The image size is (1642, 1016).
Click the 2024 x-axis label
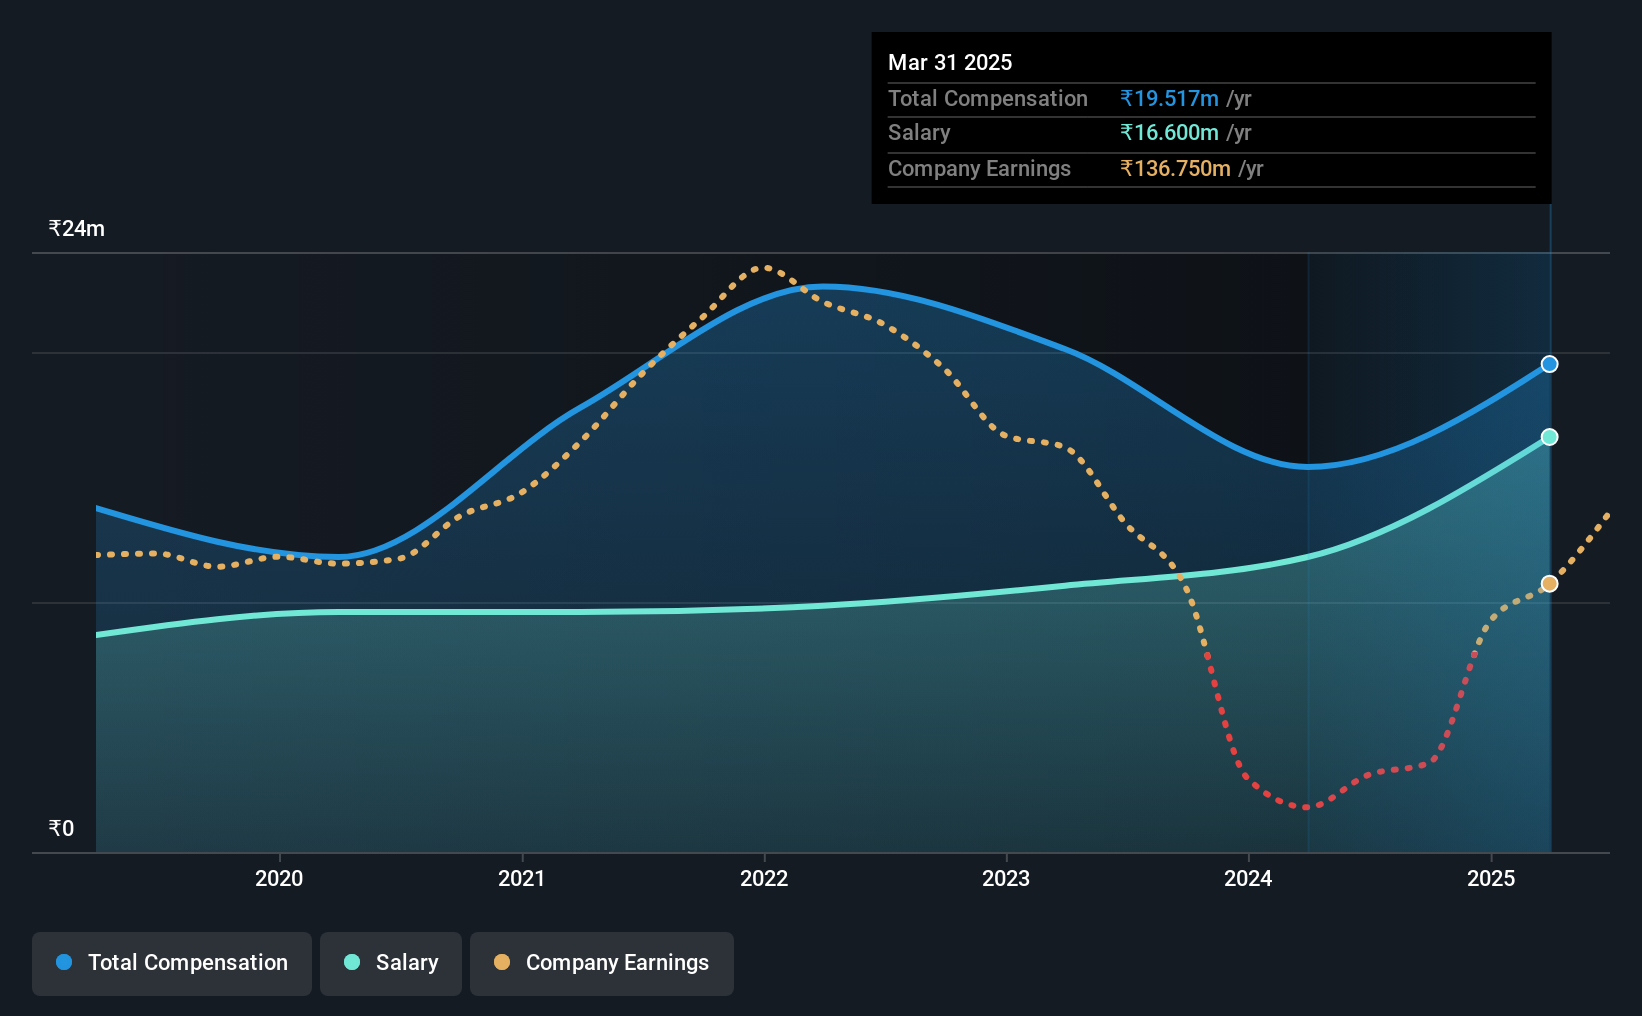pyautogui.click(x=1248, y=878)
